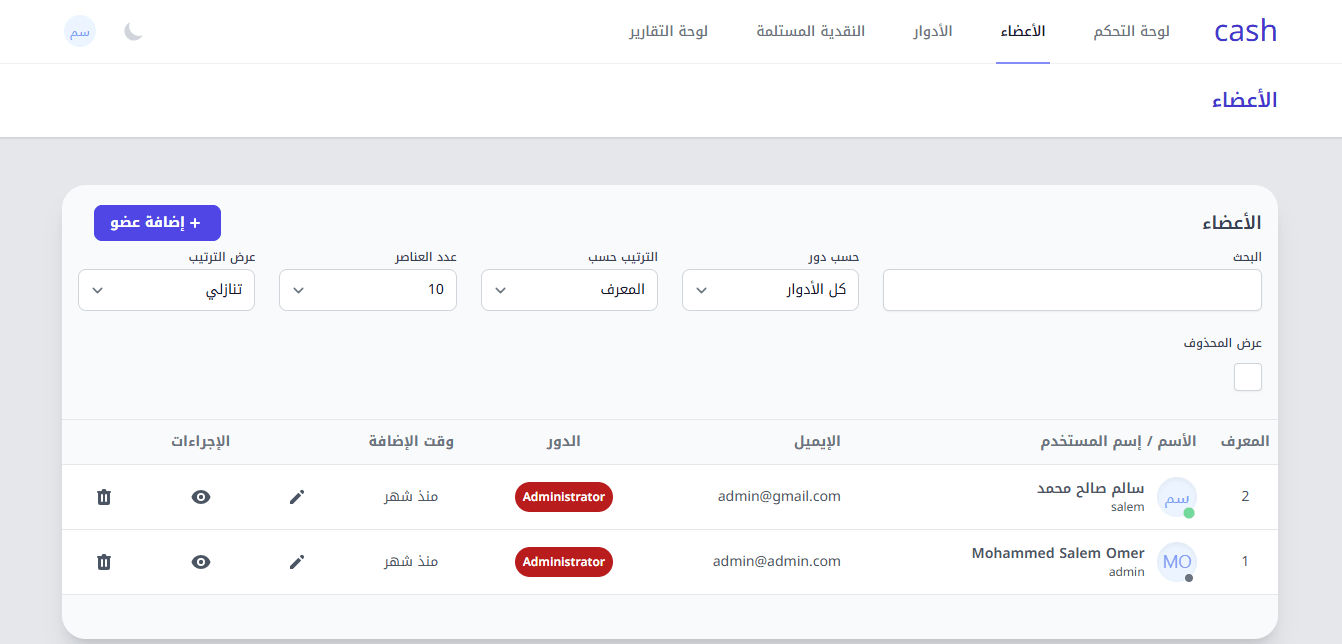Click the سم avatar in salem's row
This screenshot has height=644, width=1342.
(1176, 497)
